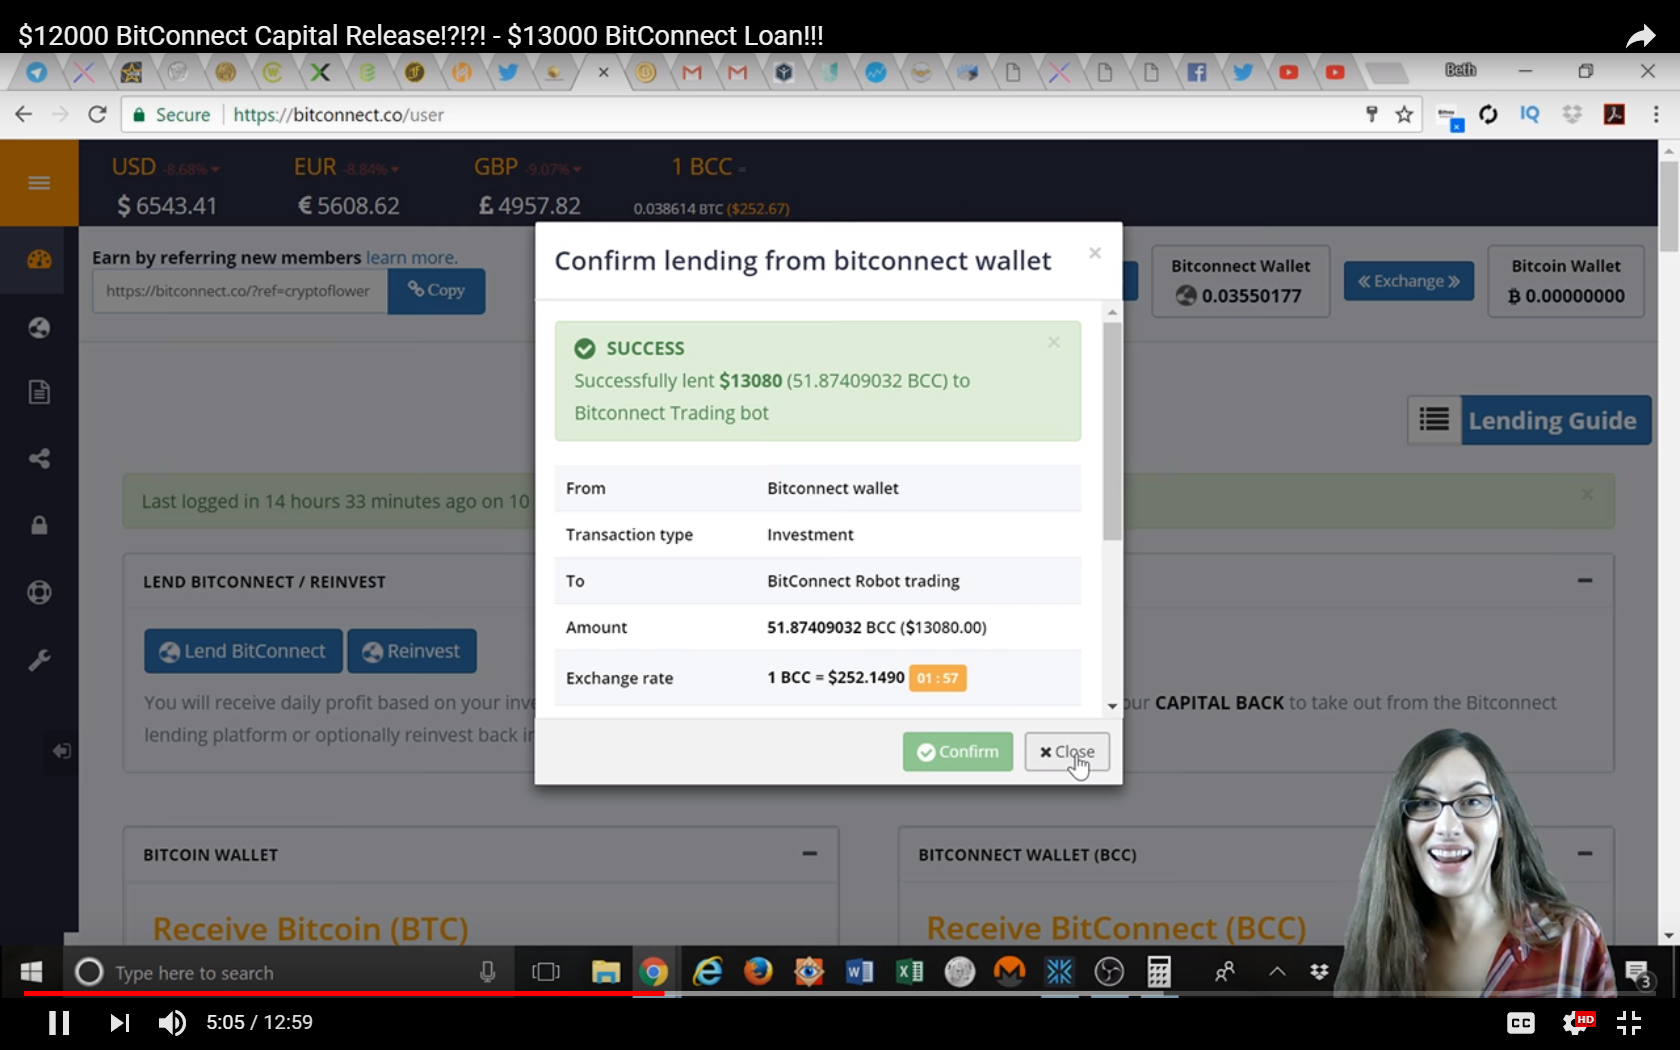Open Chrome three-dot menu

[1656, 114]
